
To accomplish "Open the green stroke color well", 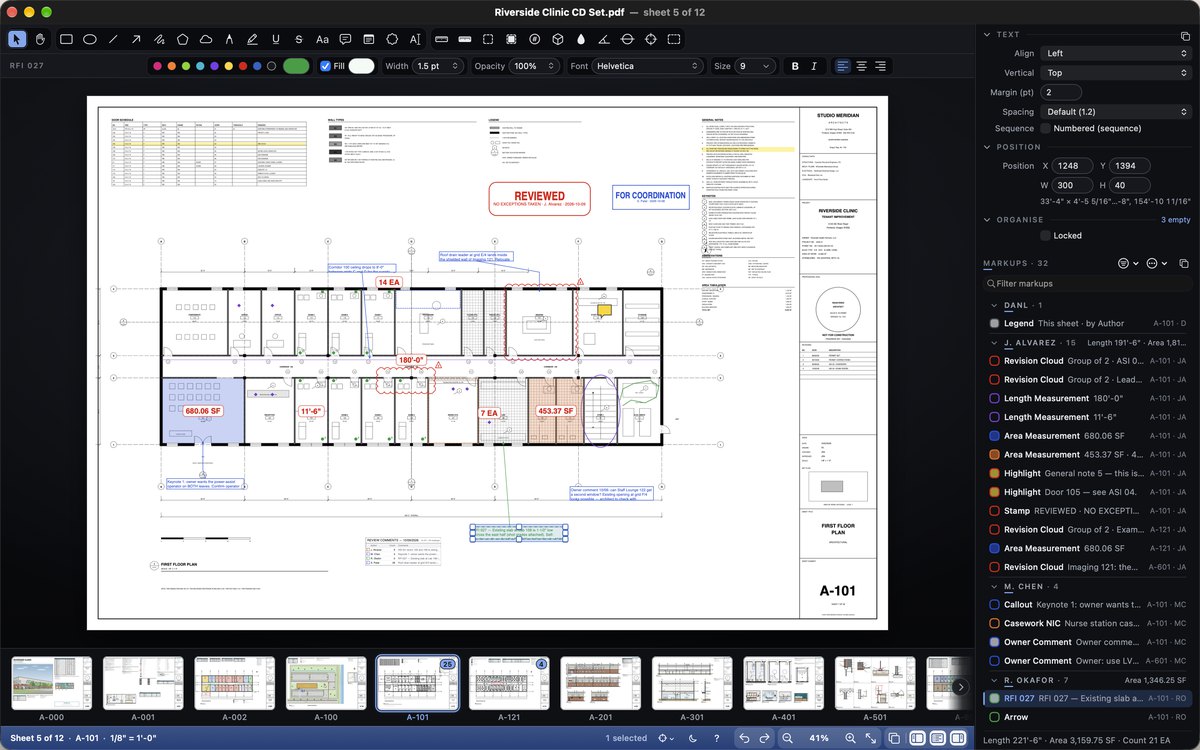I will [296, 66].
